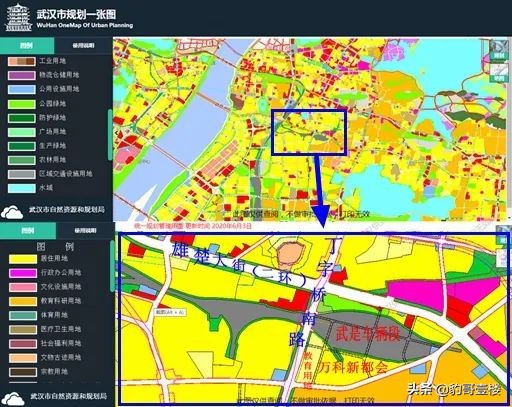Click the cloud icon beside the upper 武汉市自然资源和规划局
The image size is (512, 407).
coord(12,212)
